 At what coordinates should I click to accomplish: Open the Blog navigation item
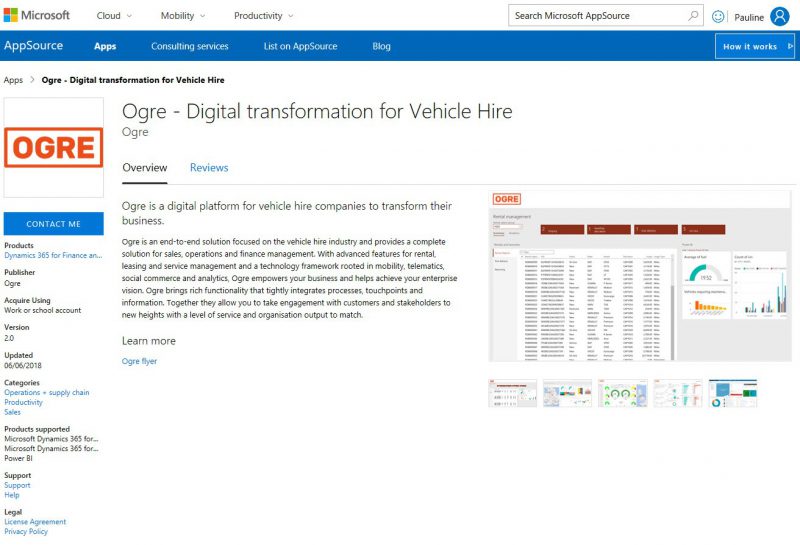381,46
